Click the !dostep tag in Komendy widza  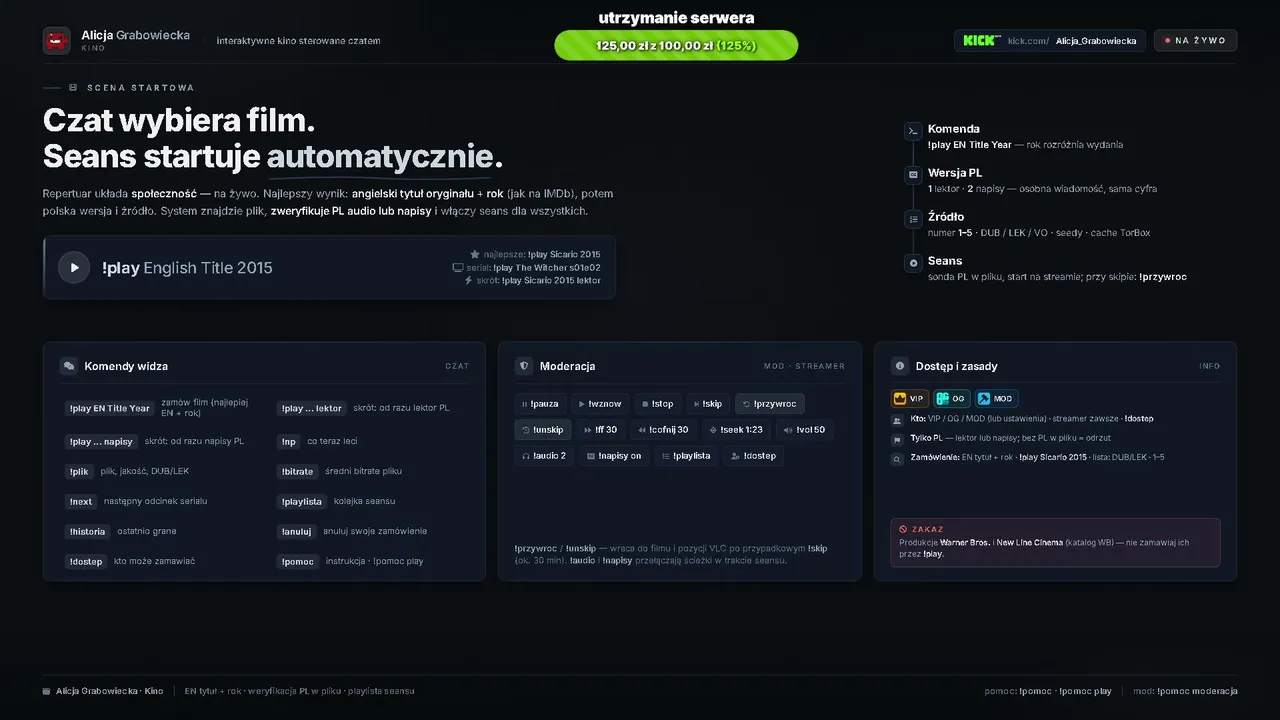pyautogui.click(x=86, y=561)
